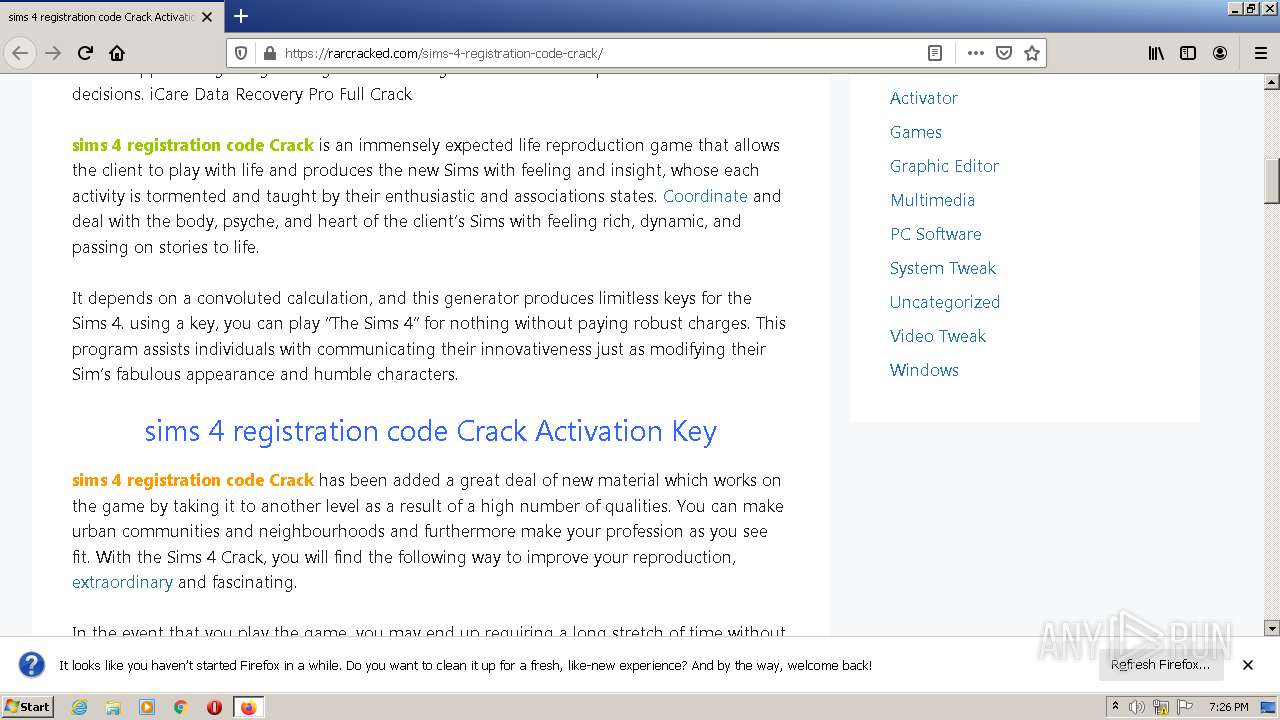Image resolution: width=1280 pixels, height=720 pixels.
Task: Open the page actions menu
Action: (x=975, y=53)
